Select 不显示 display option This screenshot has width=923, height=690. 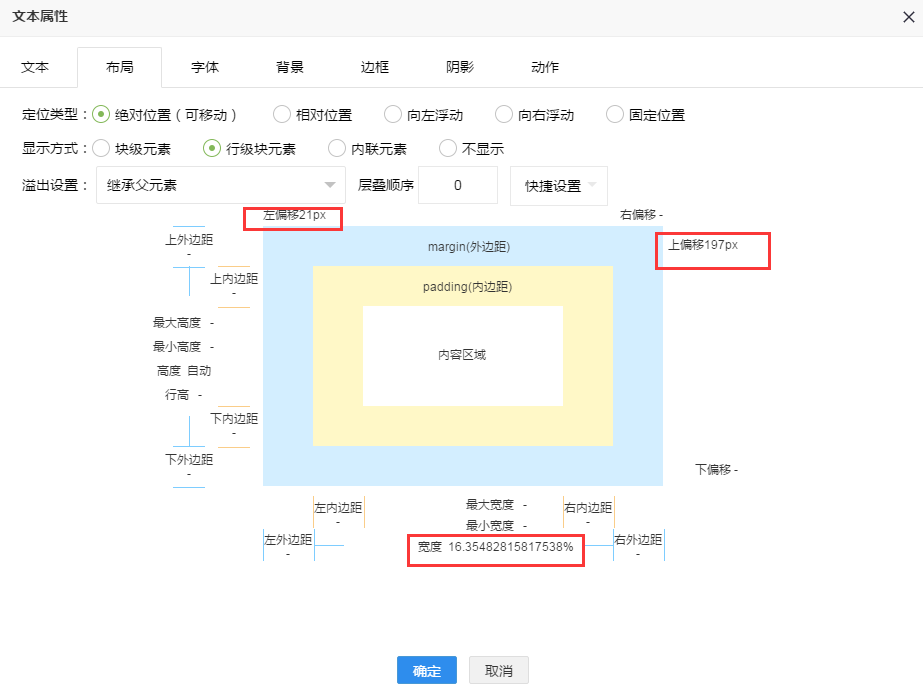[449, 149]
